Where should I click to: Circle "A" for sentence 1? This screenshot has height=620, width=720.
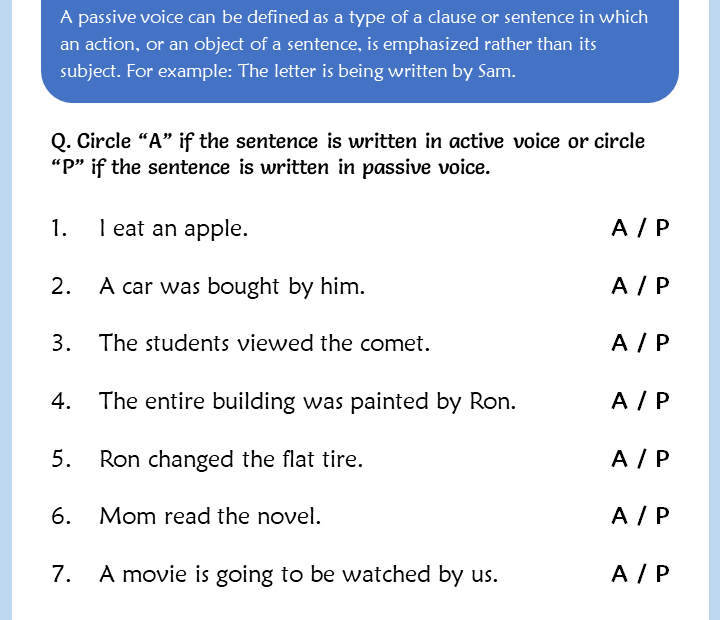pos(621,229)
